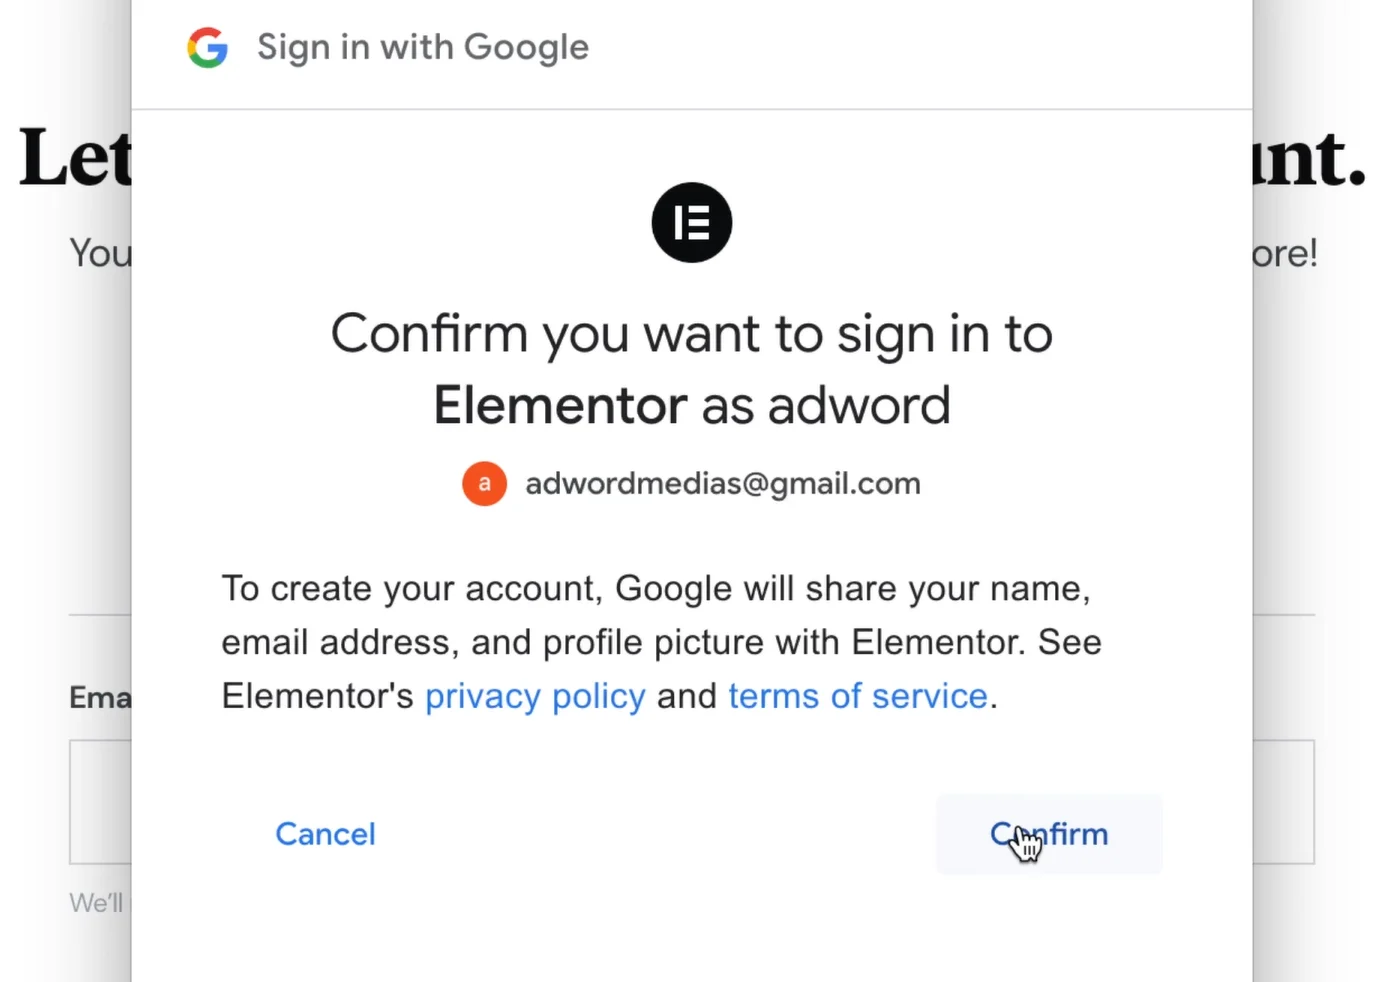The height and width of the screenshot is (982, 1376).
Task: Click the Sign in with Google header text
Action: tap(423, 47)
